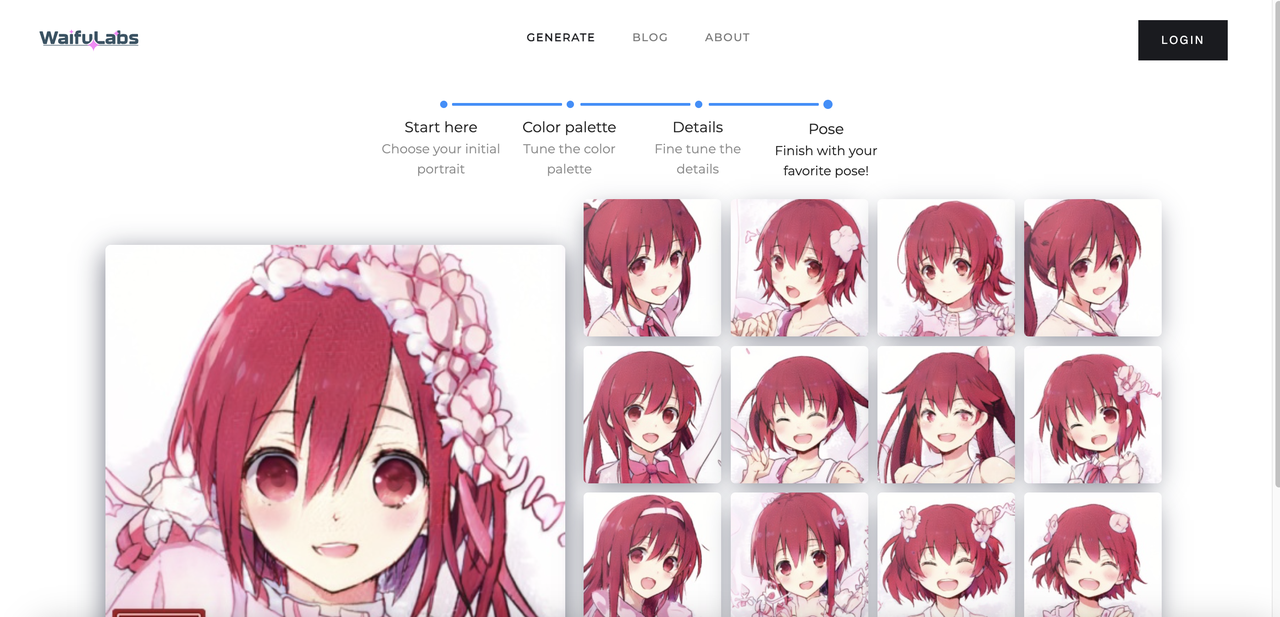Choose first-row pose with closed-mouth smile
1280x617 pixels.
946,267
